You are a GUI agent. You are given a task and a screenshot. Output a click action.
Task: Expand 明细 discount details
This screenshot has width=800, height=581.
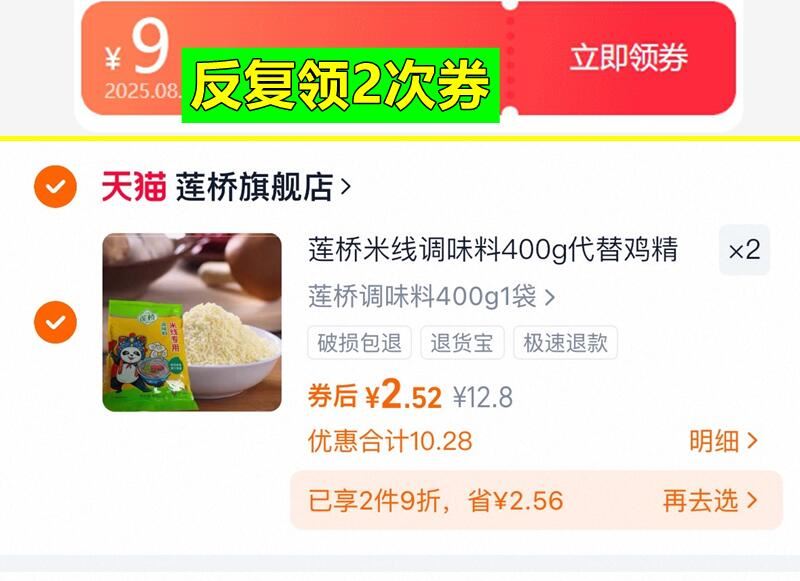(x=723, y=441)
